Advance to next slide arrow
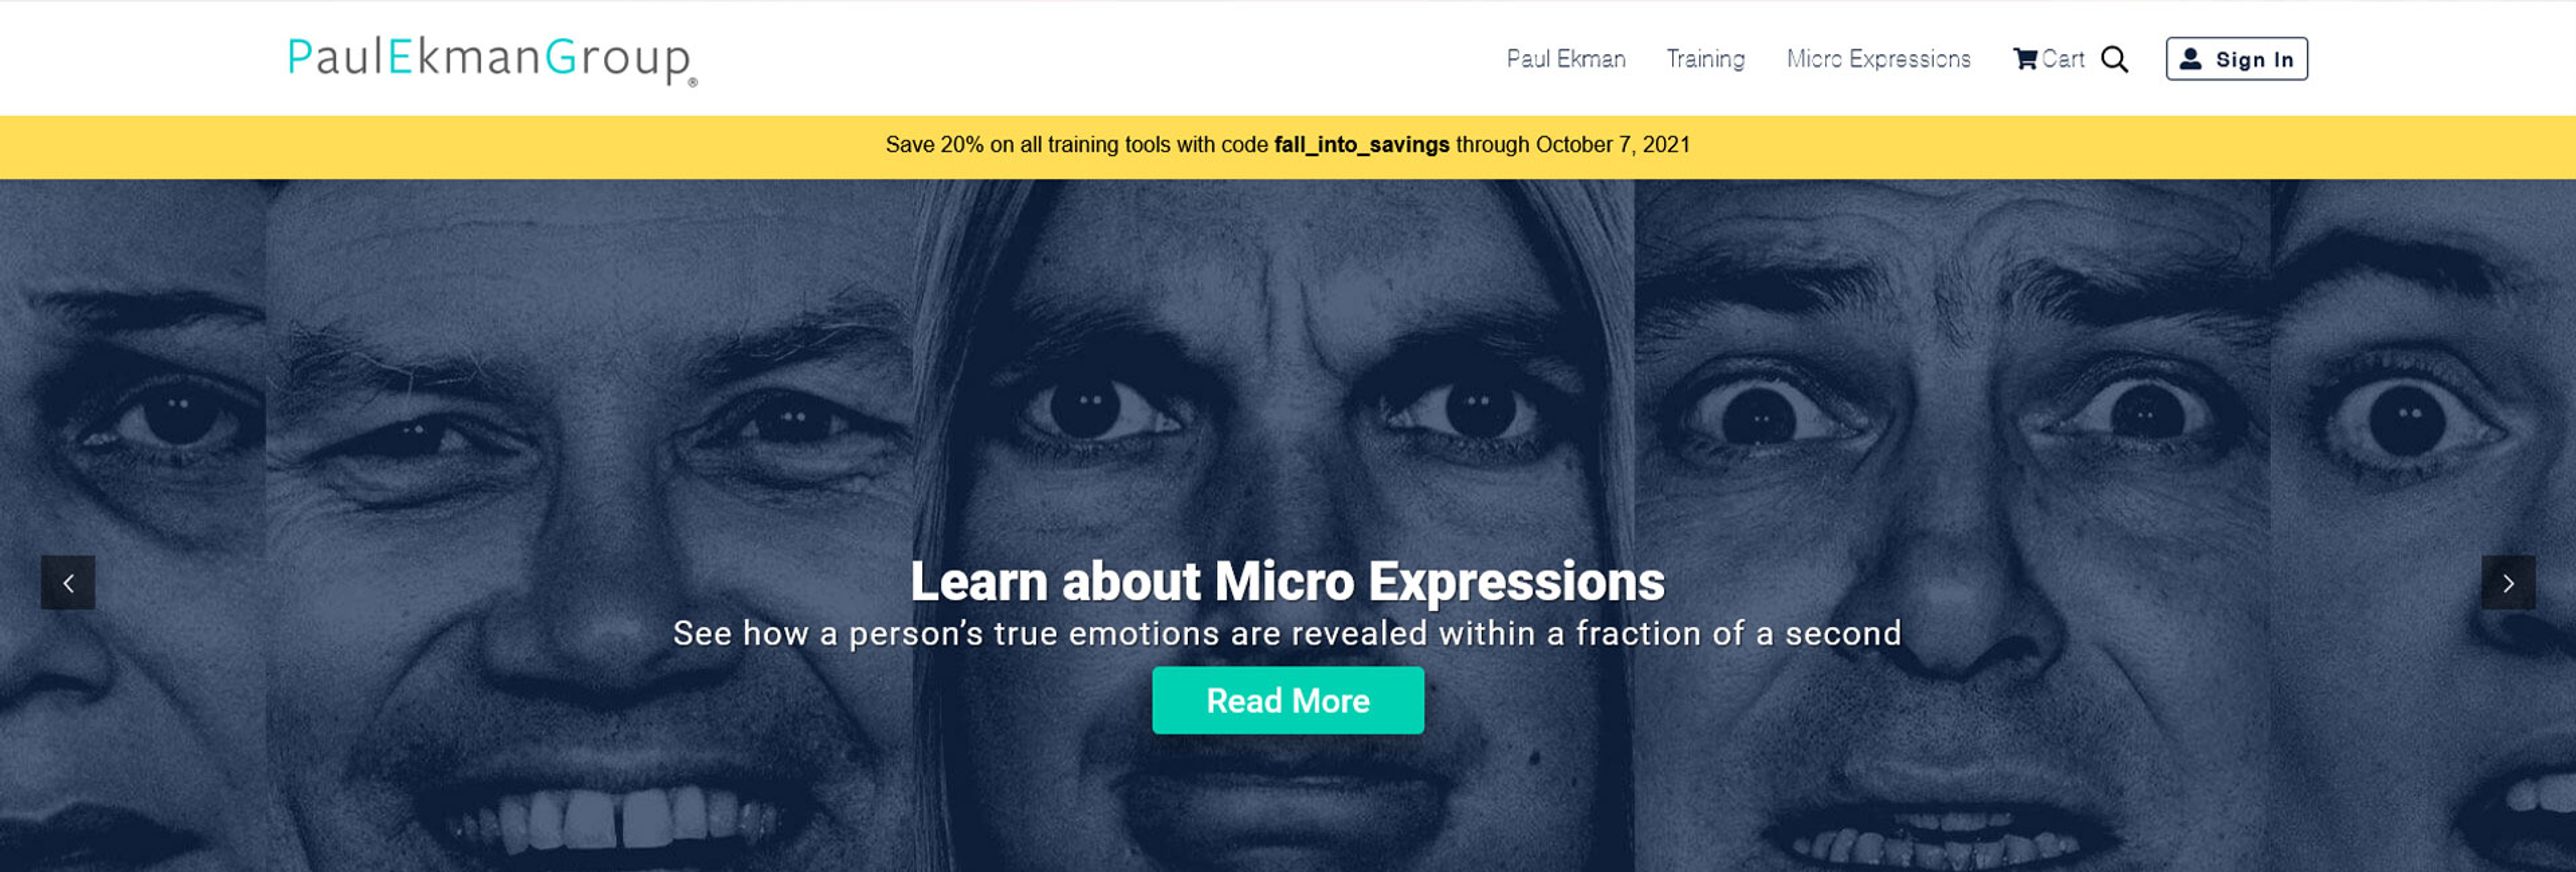Image resolution: width=2576 pixels, height=872 pixels. [x=2508, y=583]
